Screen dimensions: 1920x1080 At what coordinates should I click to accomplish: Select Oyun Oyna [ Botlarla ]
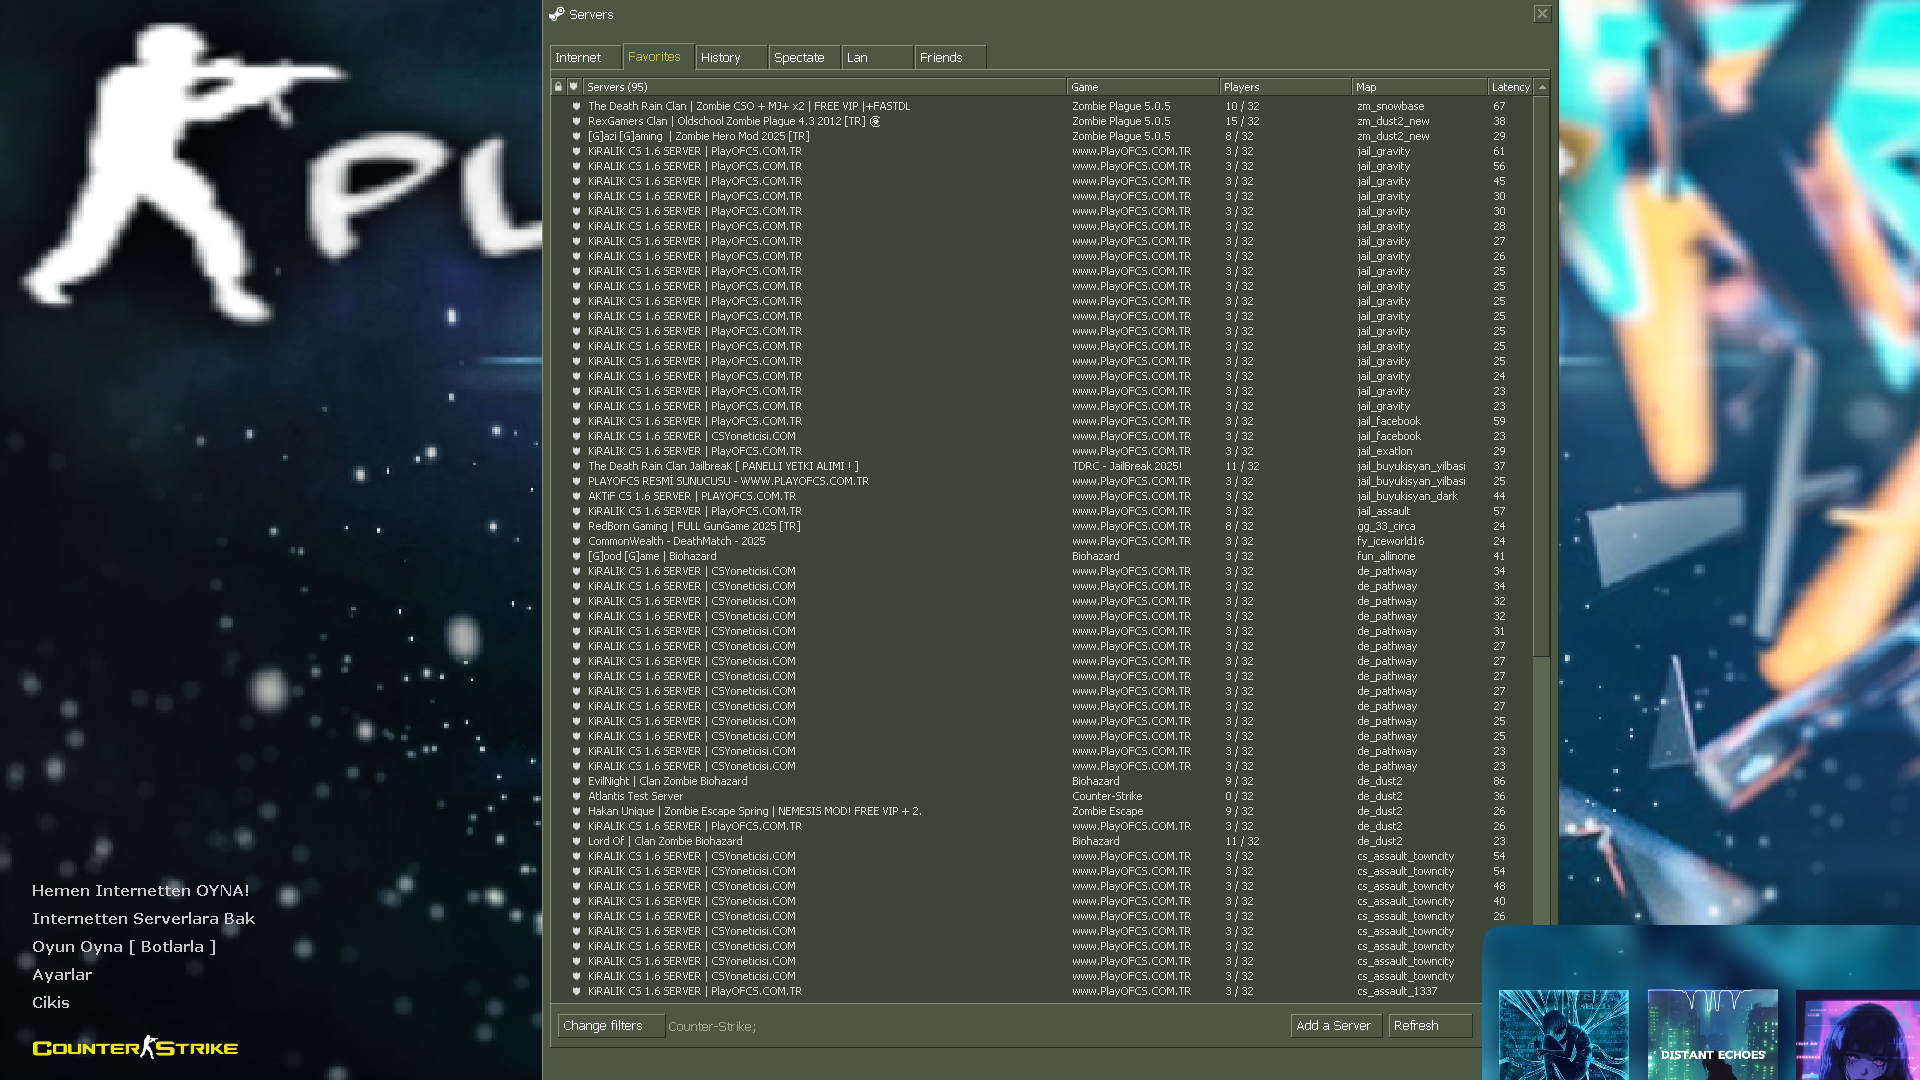(x=124, y=947)
